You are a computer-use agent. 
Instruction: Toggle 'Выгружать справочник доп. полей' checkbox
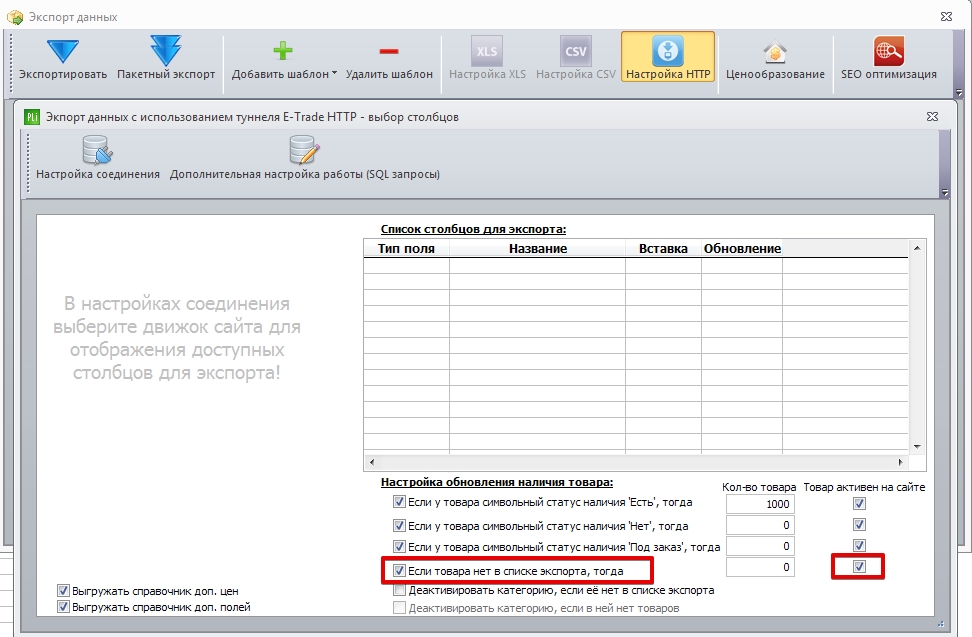pyautogui.click(x=63, y=607)
